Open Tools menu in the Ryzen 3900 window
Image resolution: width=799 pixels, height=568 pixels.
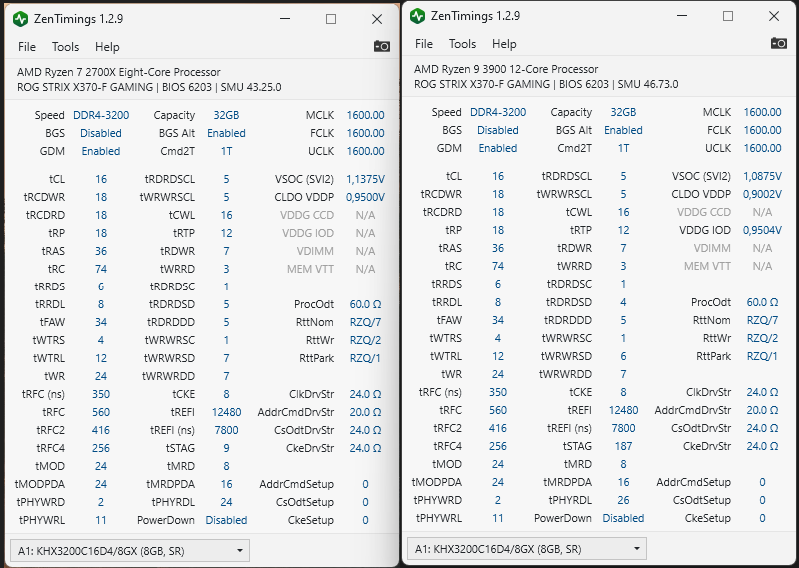click(x=462, y=44)
